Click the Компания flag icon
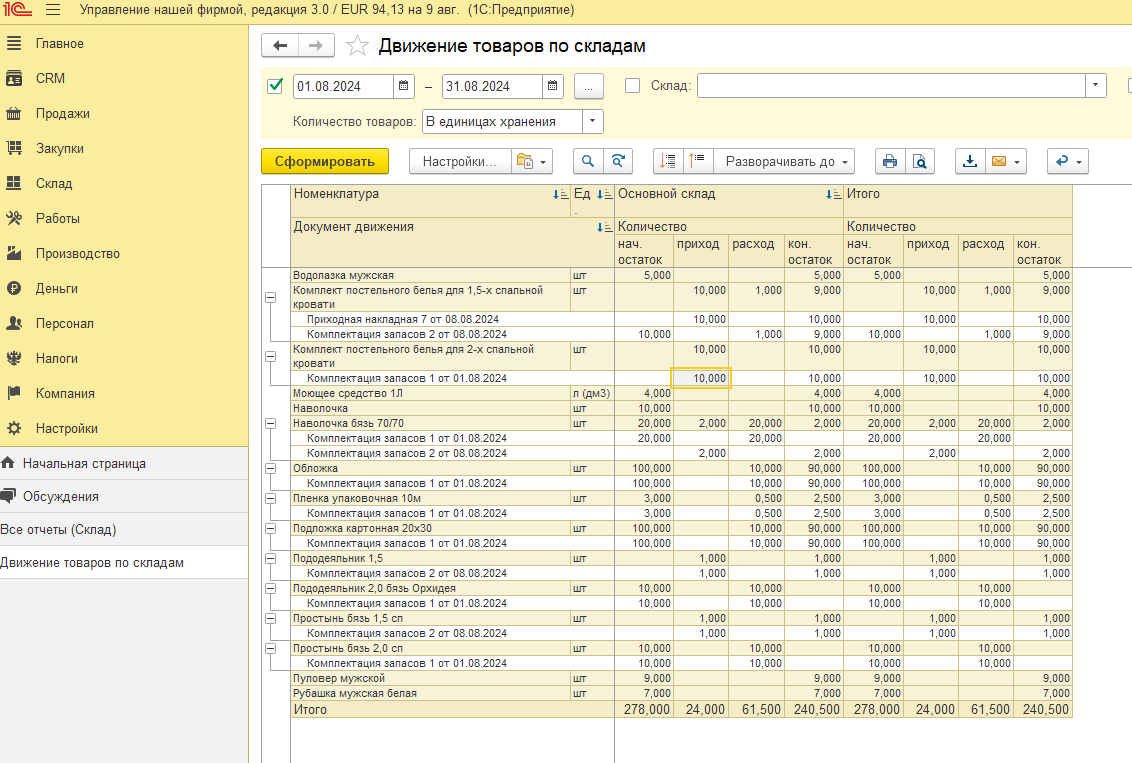 point(14,393)
